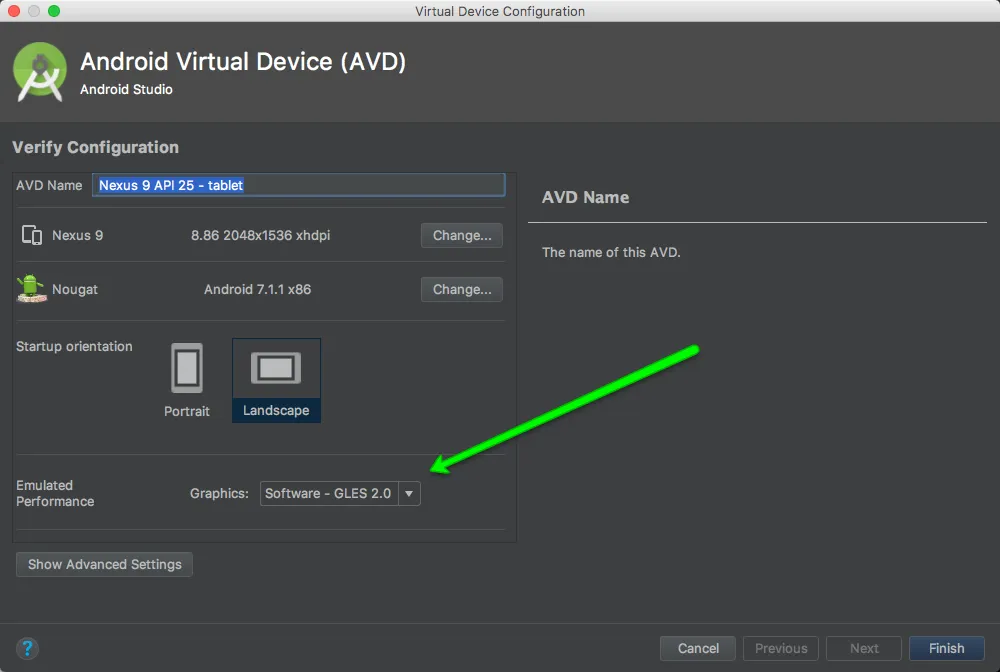
Task: Focus the AVD Name input field
Action: pos(298,185)
